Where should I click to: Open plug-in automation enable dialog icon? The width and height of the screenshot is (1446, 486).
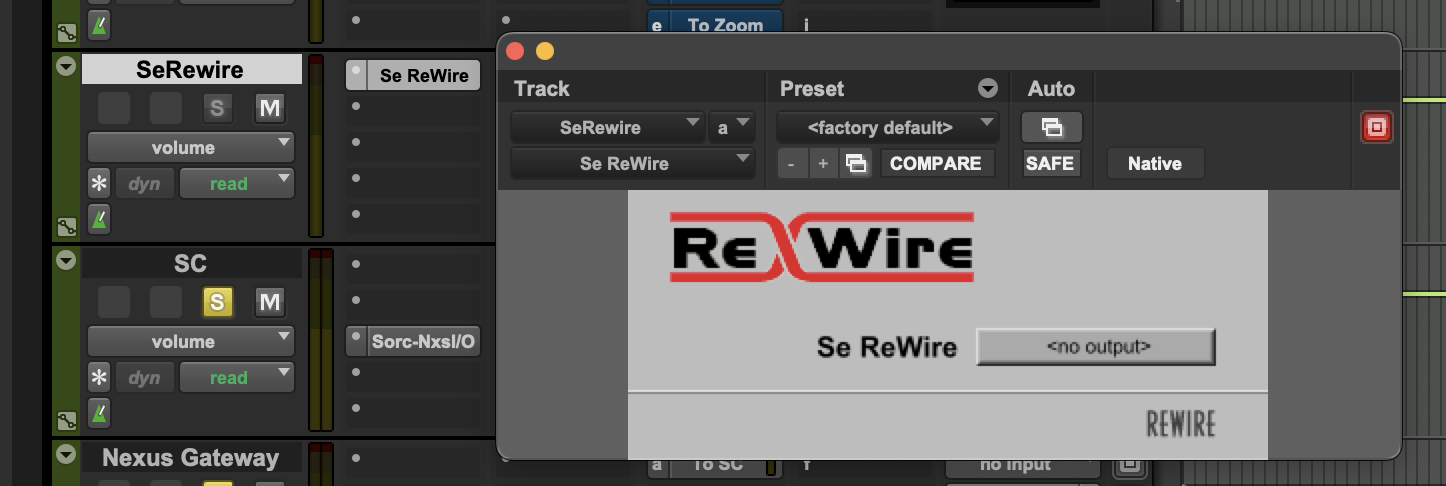(1050, 128)
